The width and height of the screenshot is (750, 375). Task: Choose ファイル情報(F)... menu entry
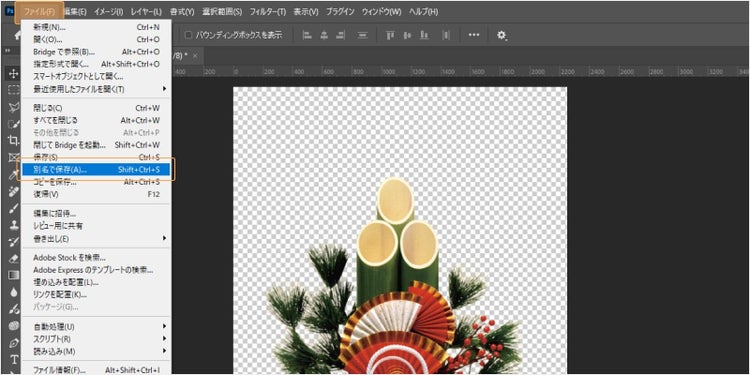[x=96, y=370]
